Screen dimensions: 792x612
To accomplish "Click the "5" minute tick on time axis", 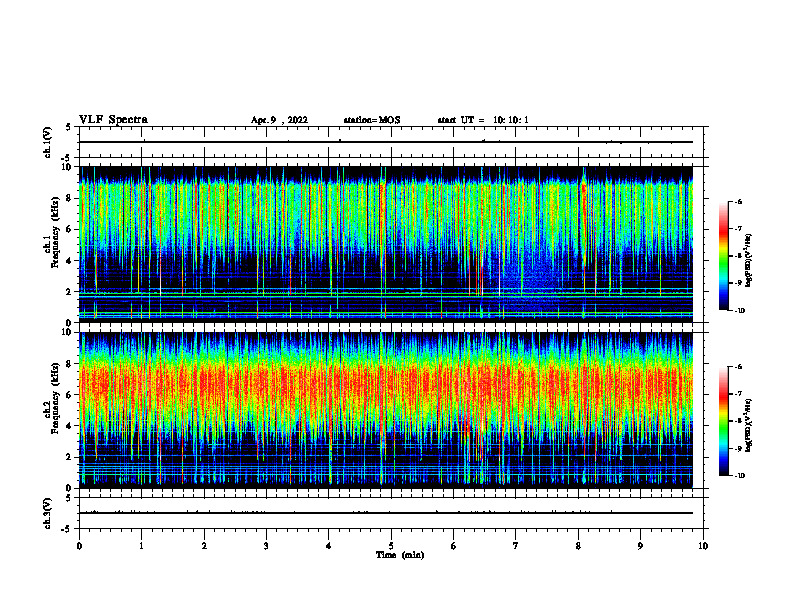I will [391, 546].
